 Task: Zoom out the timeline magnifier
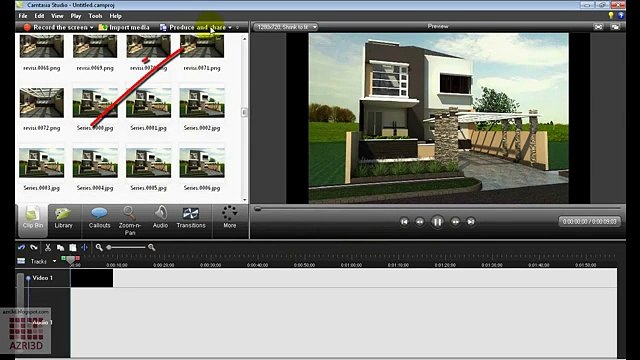pos(99,247)
